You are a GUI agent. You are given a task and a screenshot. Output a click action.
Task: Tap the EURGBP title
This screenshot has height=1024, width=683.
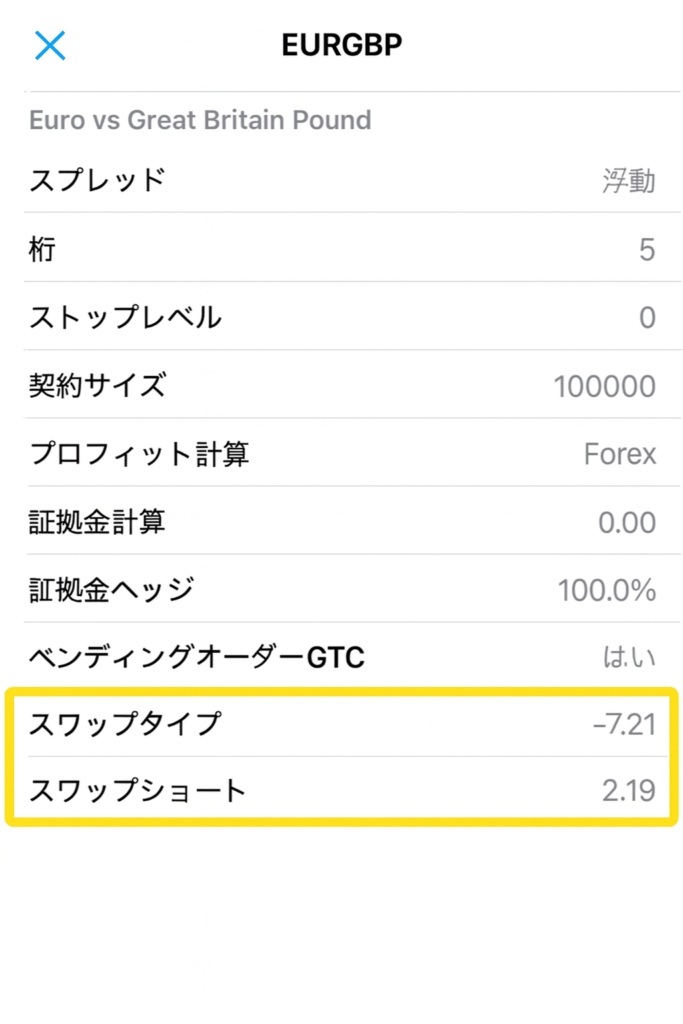(342, 45)
